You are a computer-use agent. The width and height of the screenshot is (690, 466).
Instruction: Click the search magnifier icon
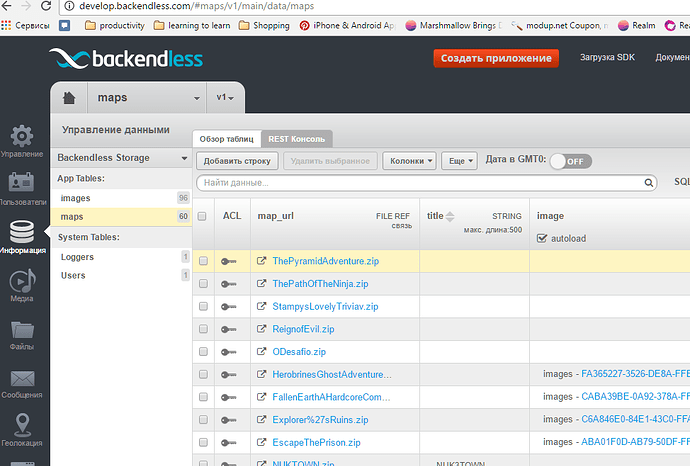648,183
